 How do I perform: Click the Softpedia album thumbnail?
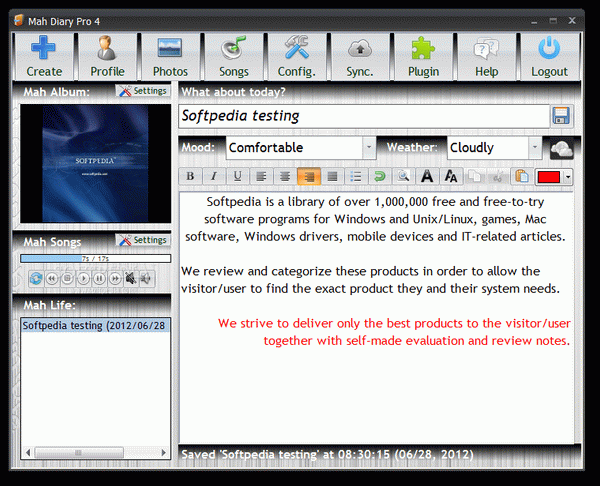coord(96,163)
